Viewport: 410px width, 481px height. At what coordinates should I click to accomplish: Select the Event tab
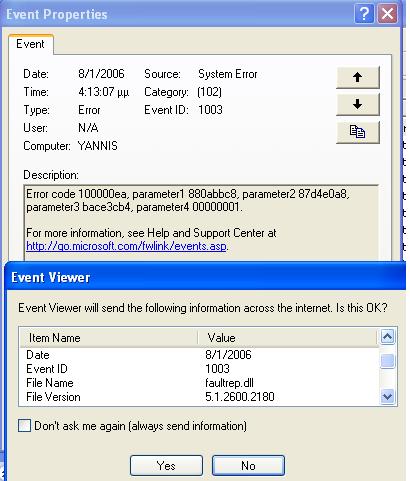30,44
